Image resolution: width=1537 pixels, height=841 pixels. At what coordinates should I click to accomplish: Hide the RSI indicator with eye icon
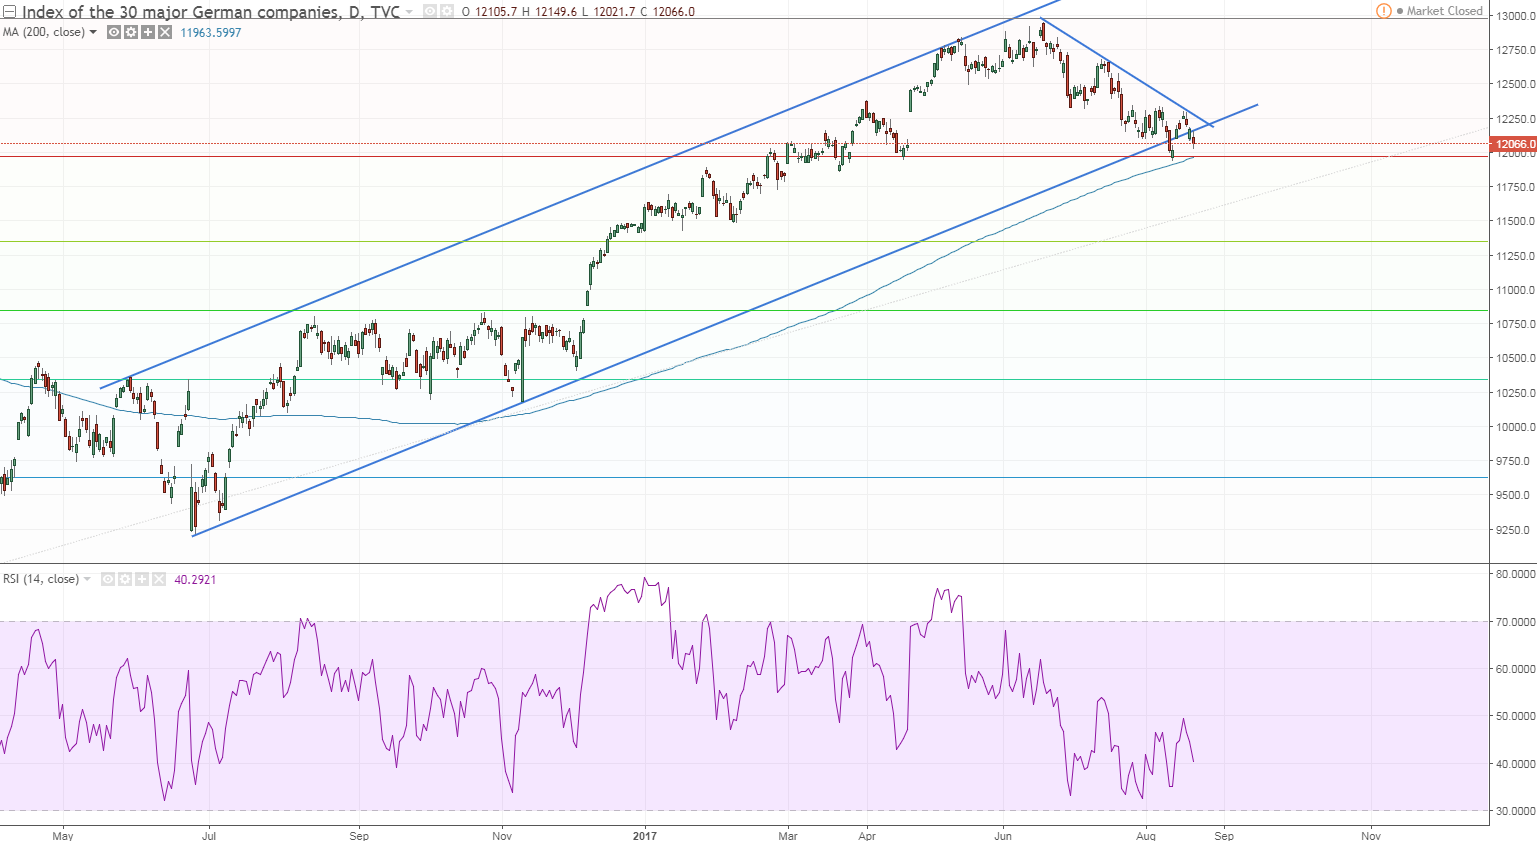108,579
